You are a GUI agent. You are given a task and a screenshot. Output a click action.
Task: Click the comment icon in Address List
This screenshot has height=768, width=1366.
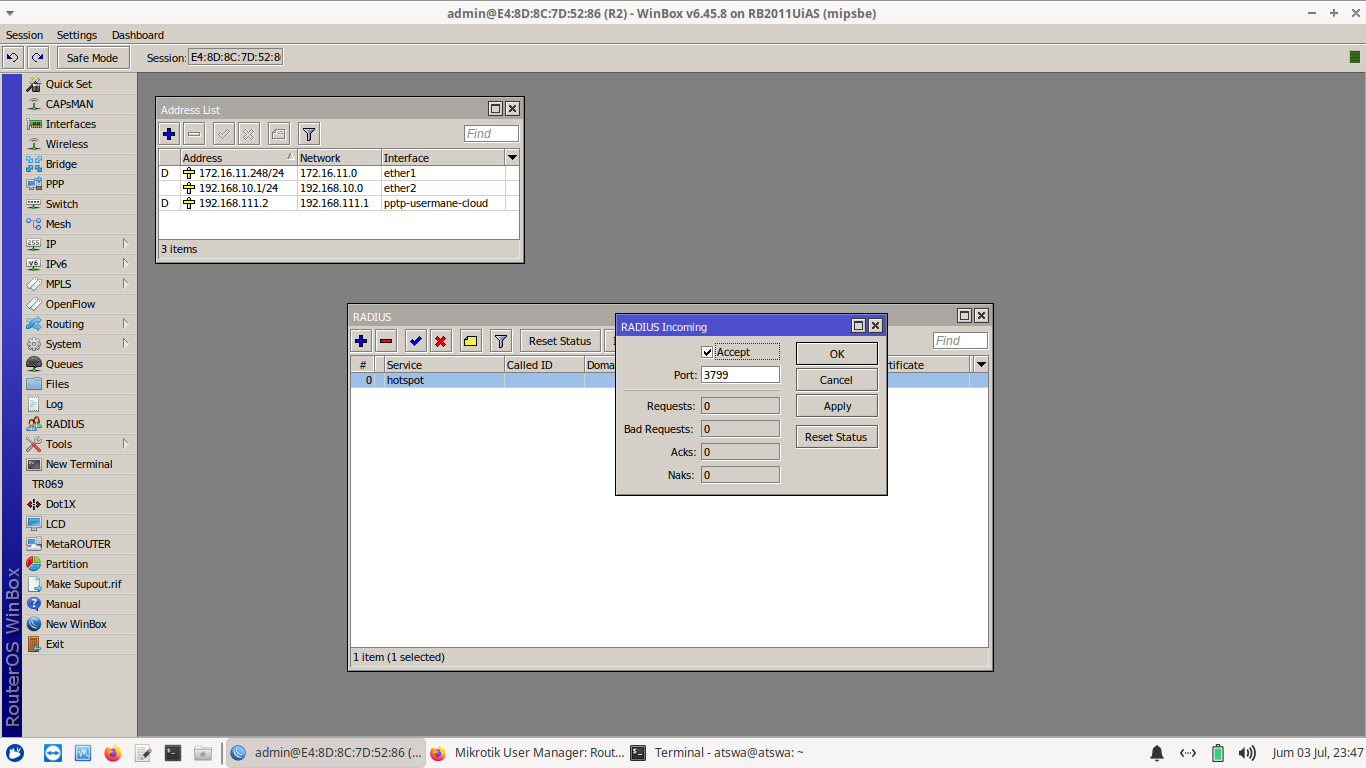279,134
